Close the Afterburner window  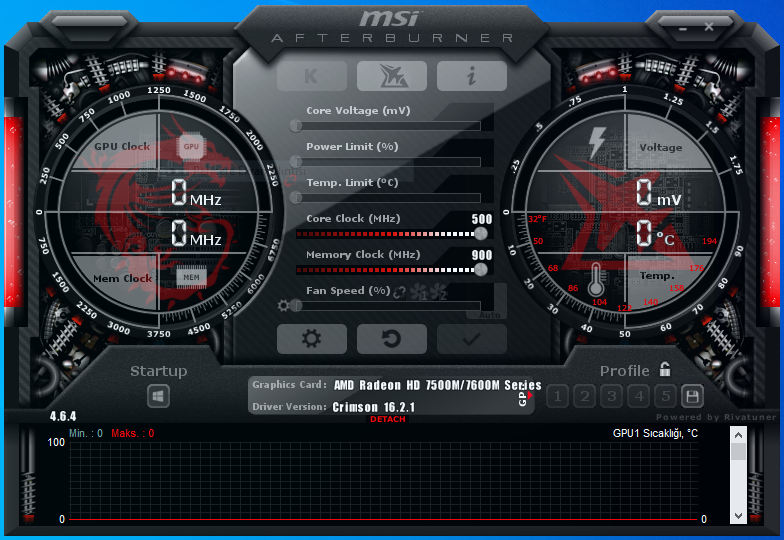[x=709, y=26]
